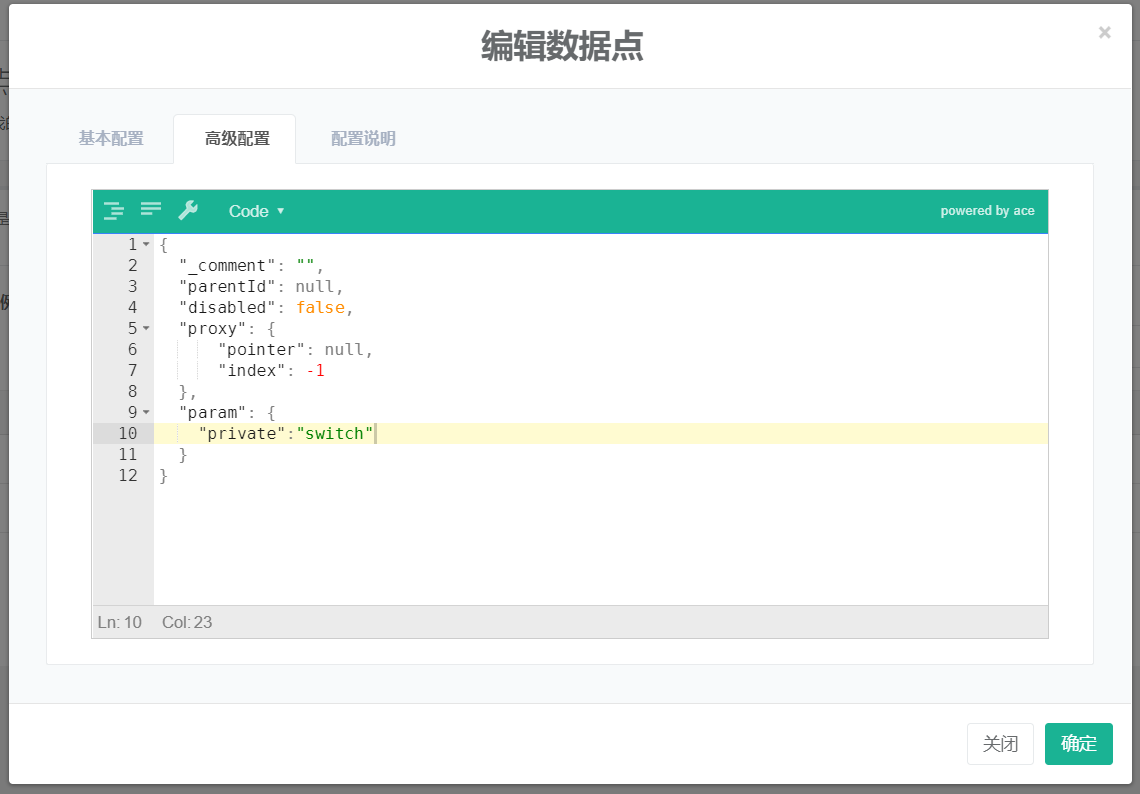Click the "_comment" key on line 2
This screenshot has height=794, width=1140.
click(227, 265)
